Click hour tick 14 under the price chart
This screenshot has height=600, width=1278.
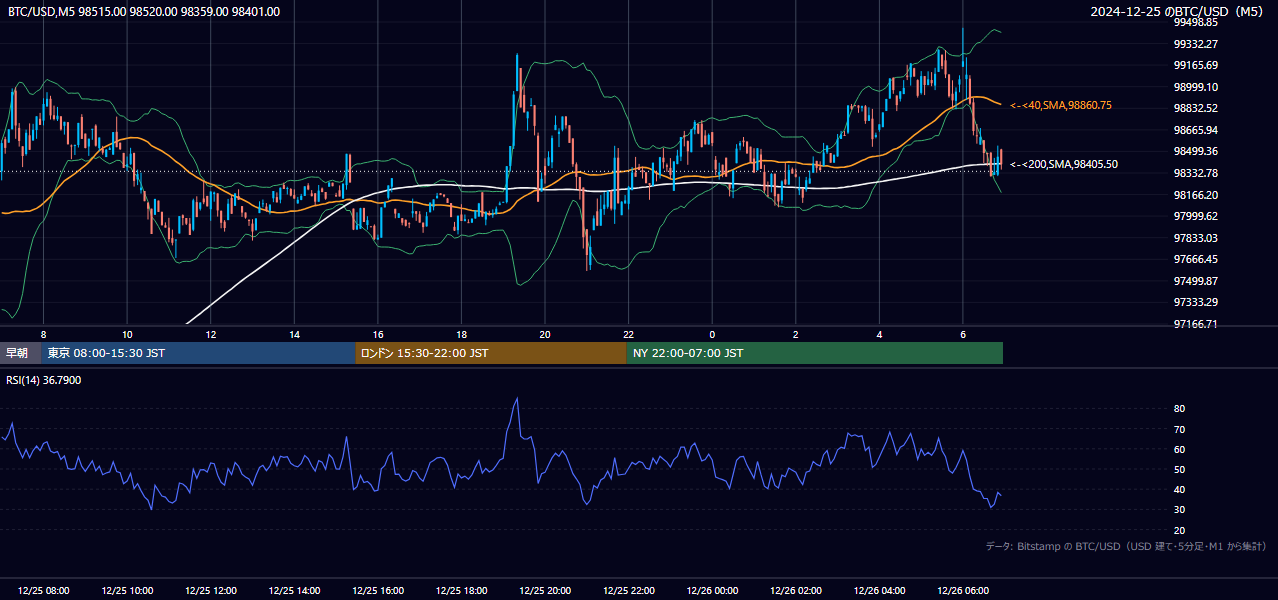294,334
